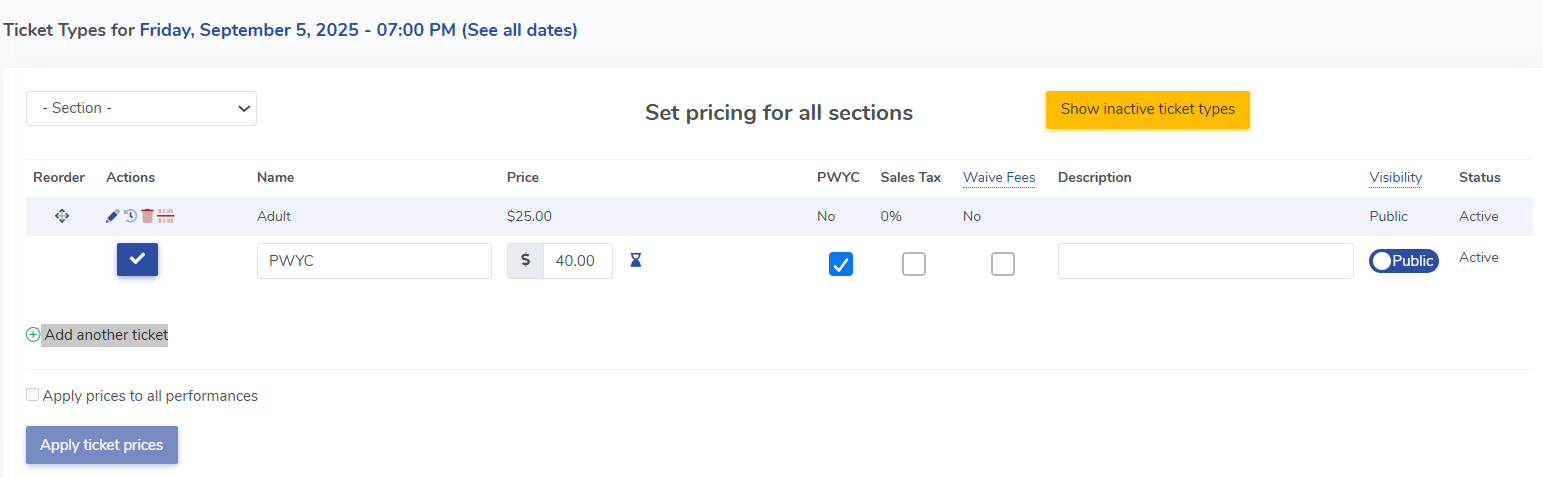
Task: Open the See all dates link
Action: (519, 30)
